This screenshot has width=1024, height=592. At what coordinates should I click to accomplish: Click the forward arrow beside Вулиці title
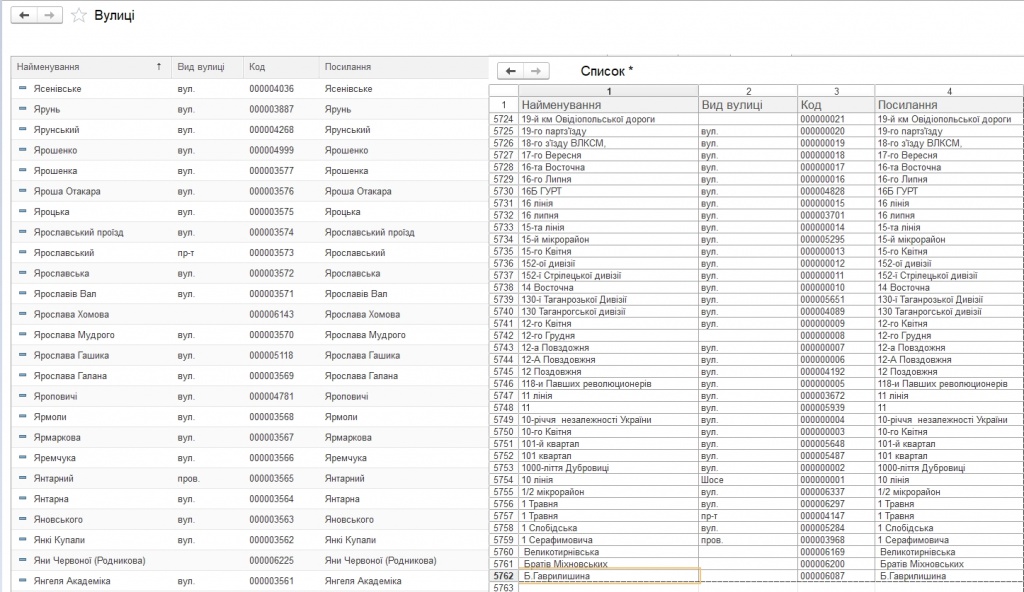50,16
